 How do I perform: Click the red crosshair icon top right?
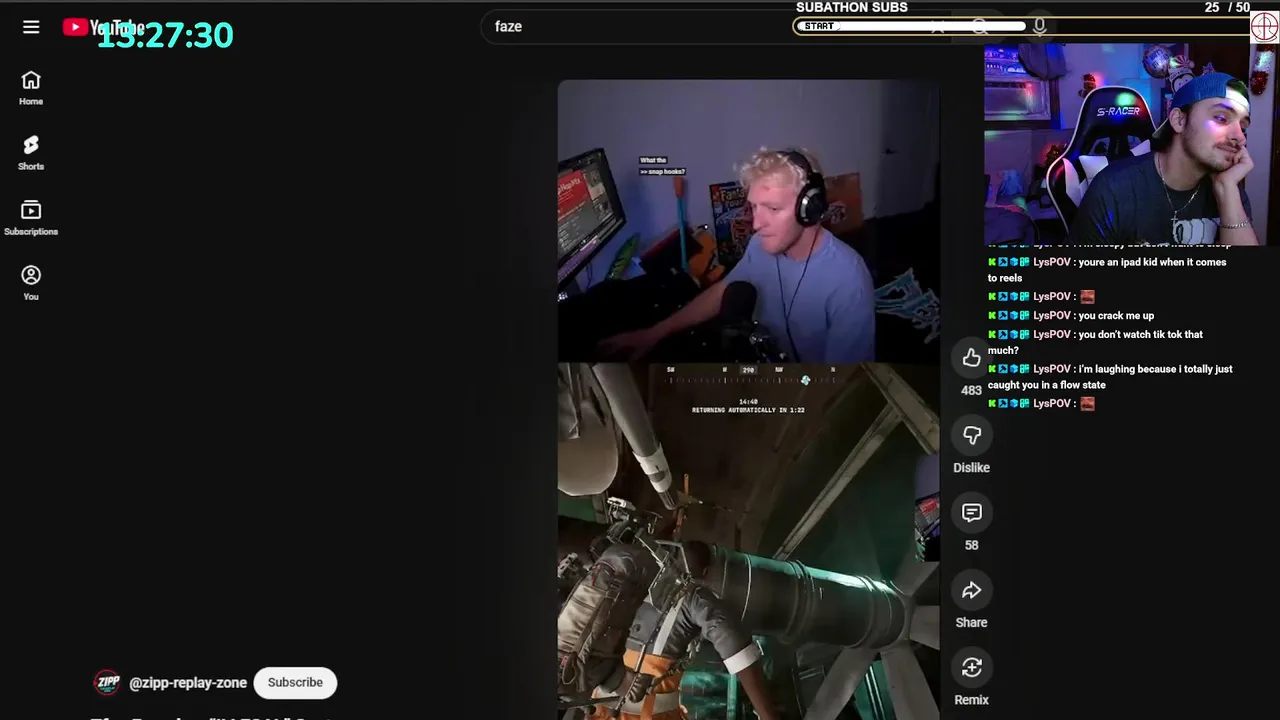coord(1265,27)
